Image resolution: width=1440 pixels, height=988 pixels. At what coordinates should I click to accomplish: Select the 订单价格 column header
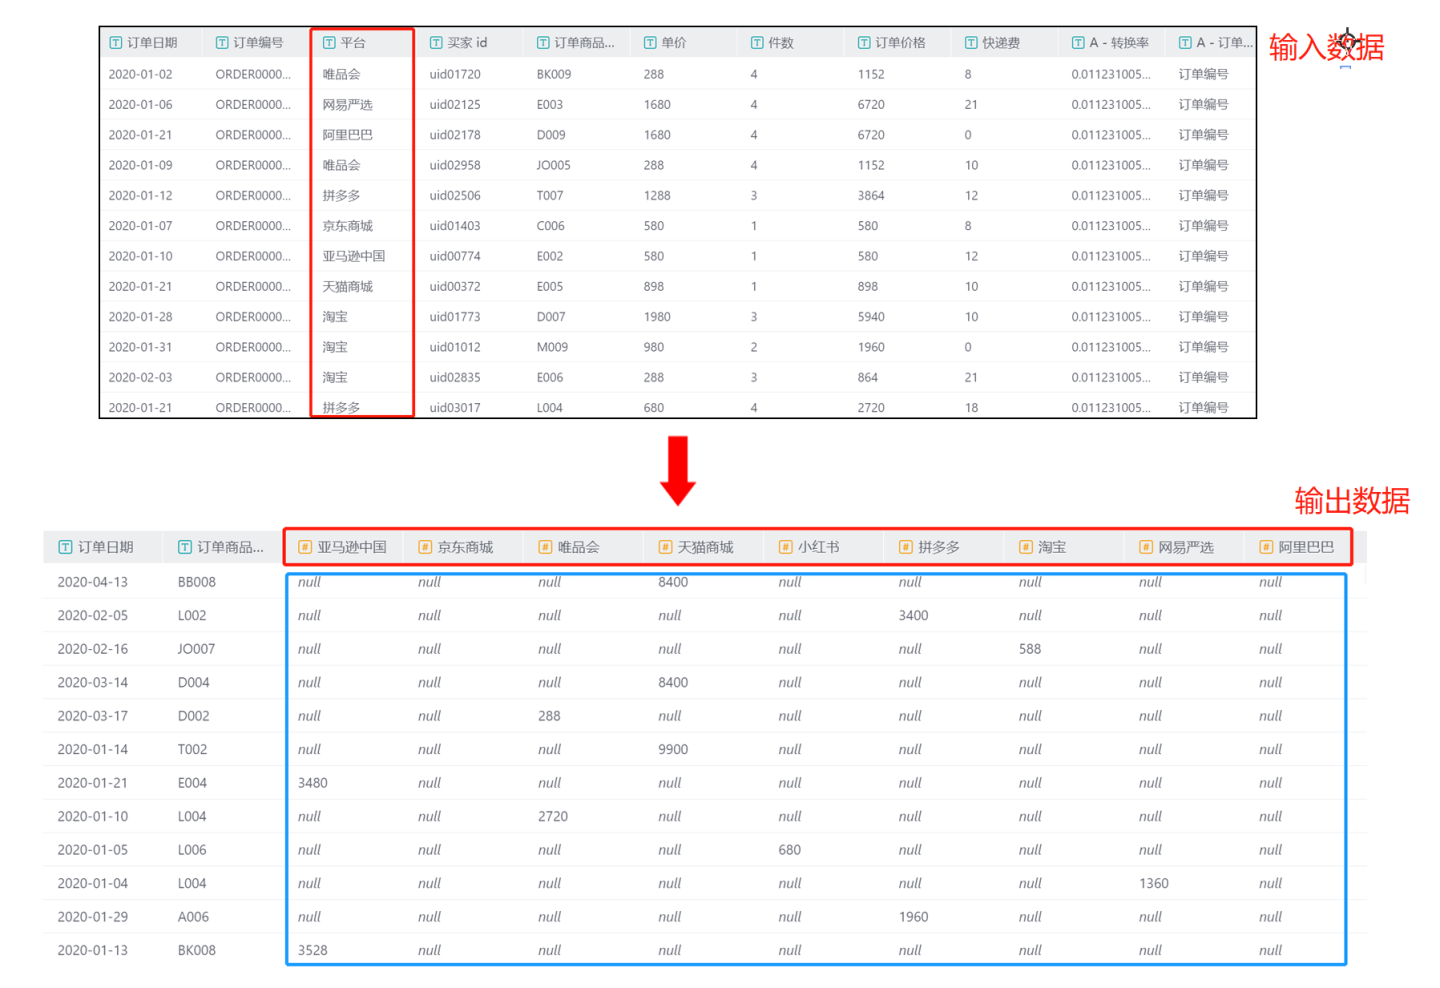pos(900,43)
